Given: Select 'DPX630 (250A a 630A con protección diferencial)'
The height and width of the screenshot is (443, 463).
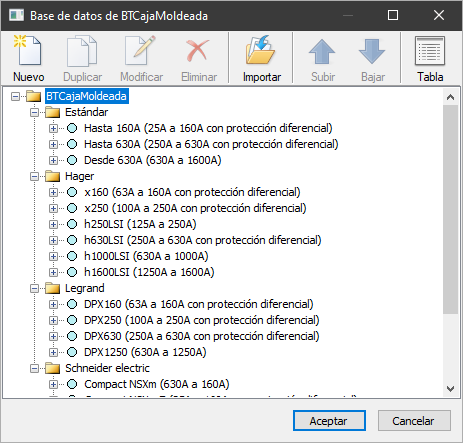Looking at the screenshot, I should [202, 336].
